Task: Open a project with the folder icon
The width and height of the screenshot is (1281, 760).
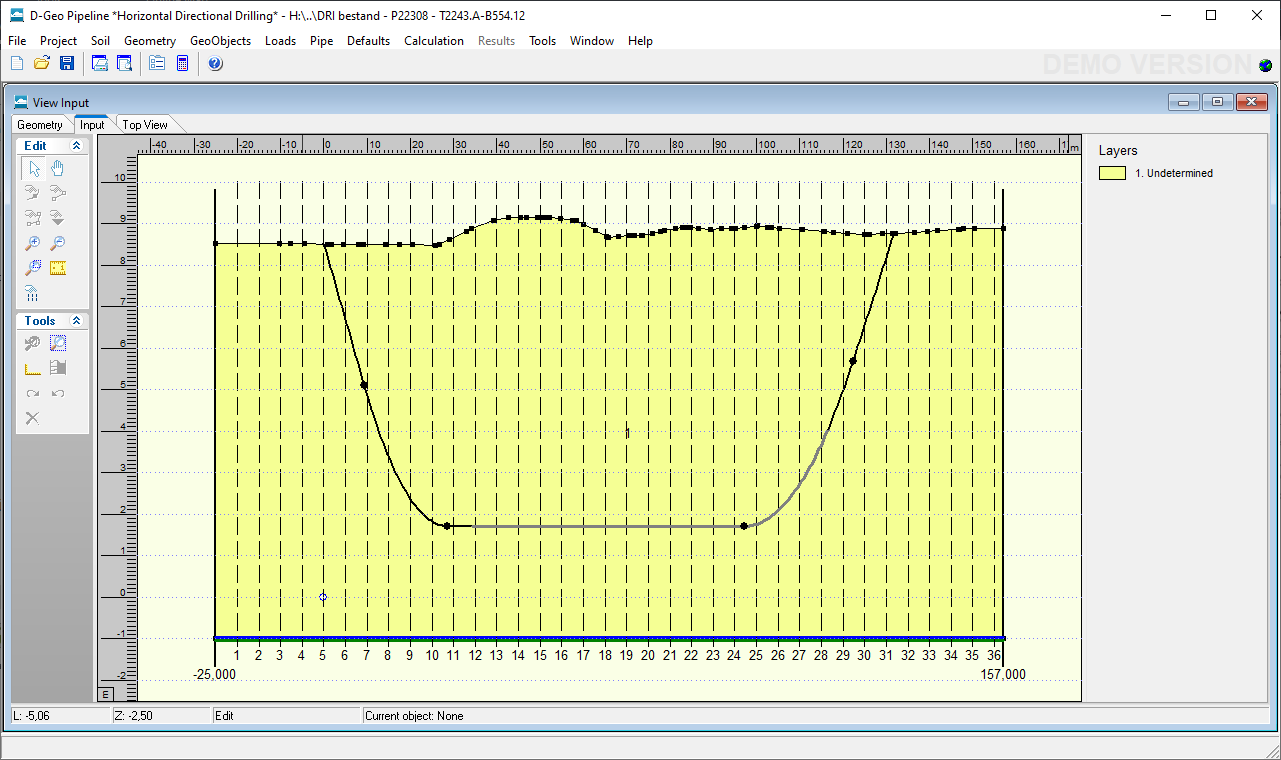Action: (42, 64)
